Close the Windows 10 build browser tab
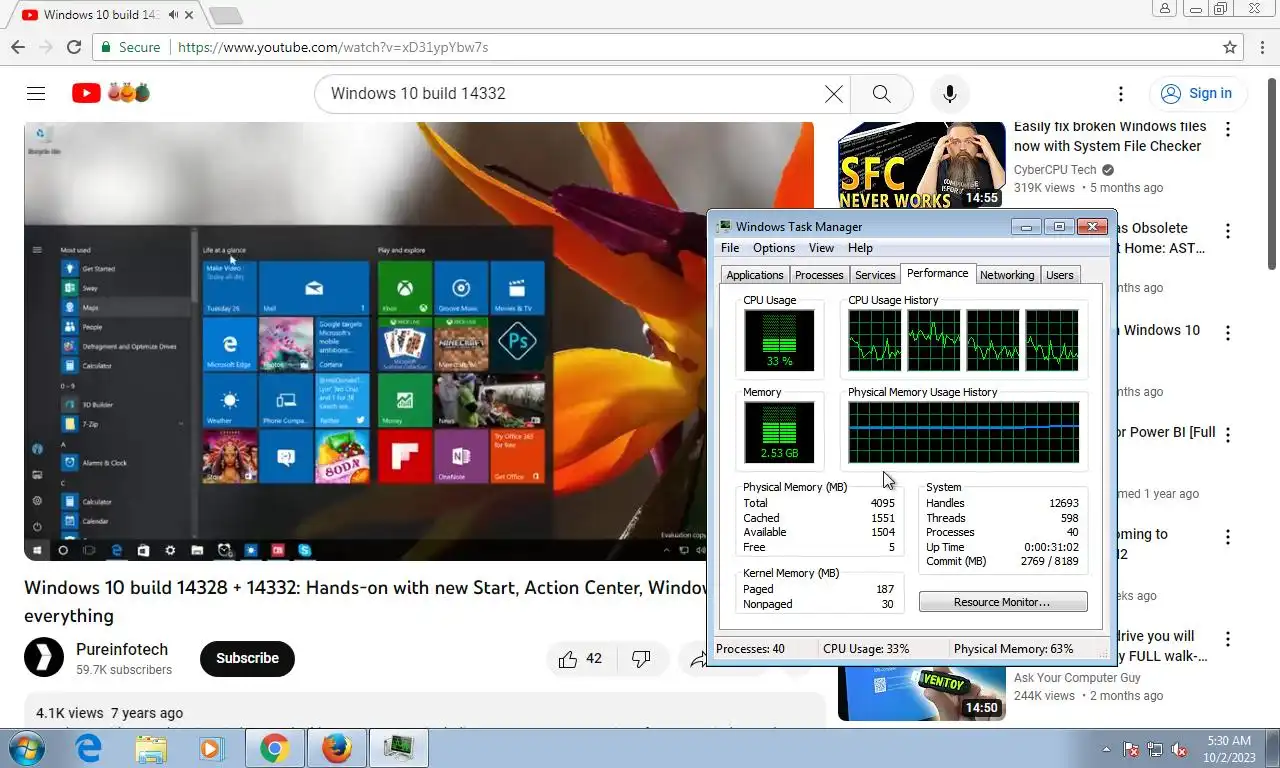 (190, 15)
